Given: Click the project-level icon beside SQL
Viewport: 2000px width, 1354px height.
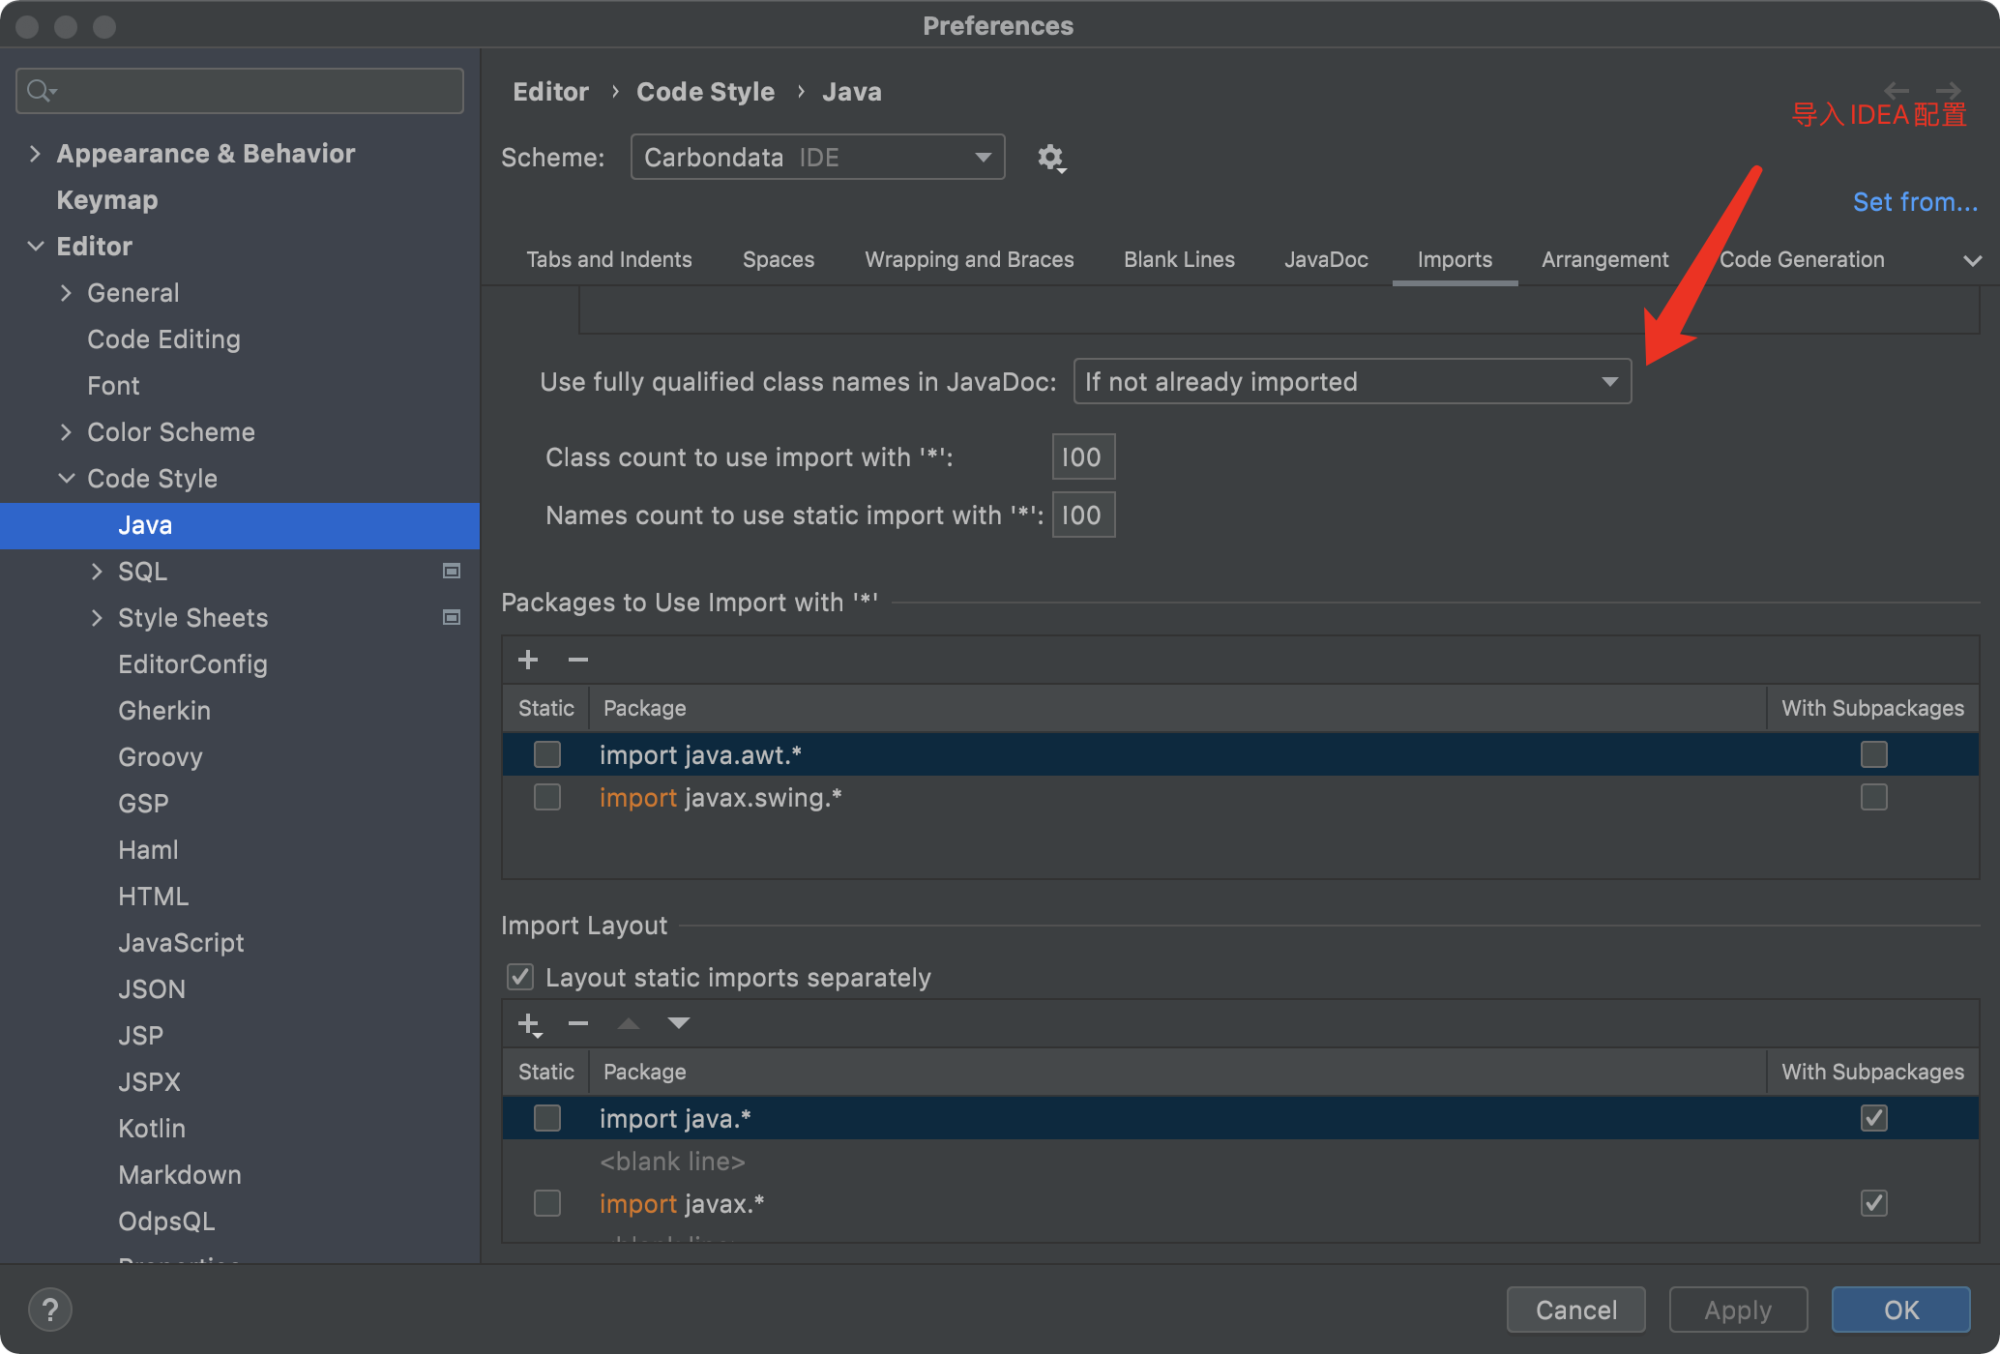Looking at the screenshot, I should click(x=452, y=571).
